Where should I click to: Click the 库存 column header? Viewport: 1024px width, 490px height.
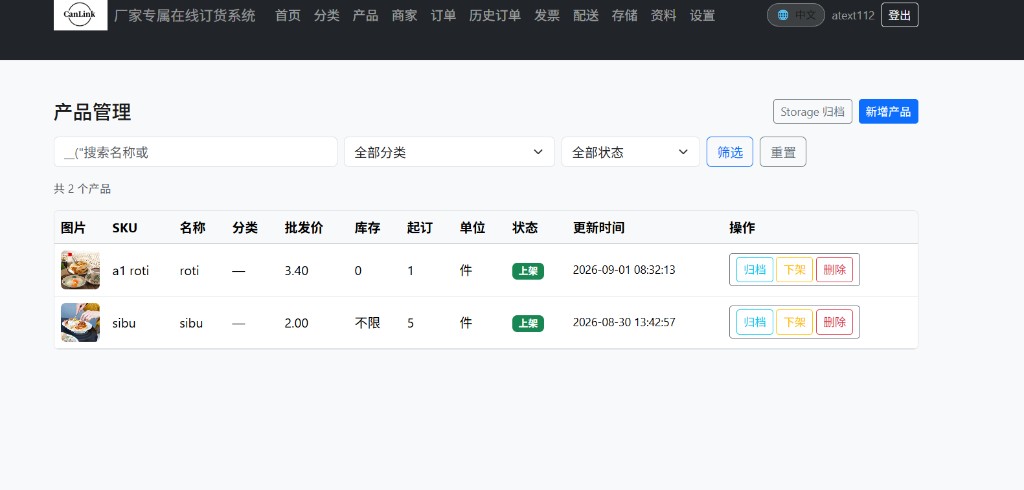pyautogui.click(x=367, y=227)
